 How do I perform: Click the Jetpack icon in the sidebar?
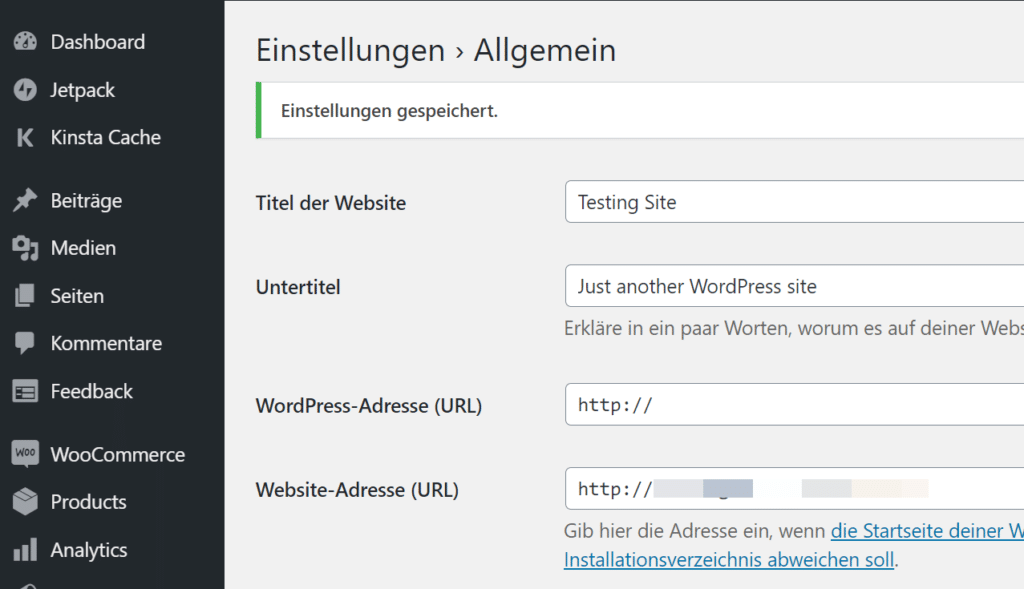[x=24, y=90]
